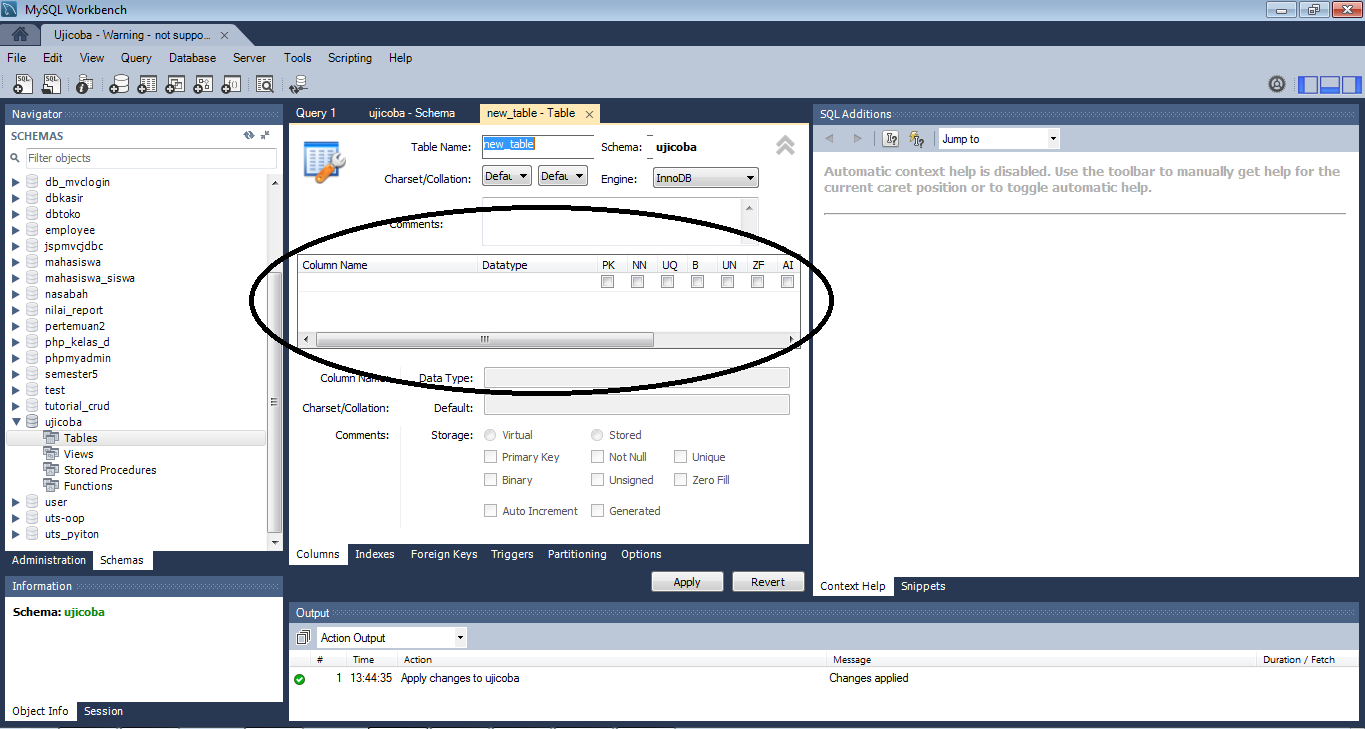Refresh the schemas list in Navigator
The width and height of the screenshot is (1365, 729).
(251, 135)
